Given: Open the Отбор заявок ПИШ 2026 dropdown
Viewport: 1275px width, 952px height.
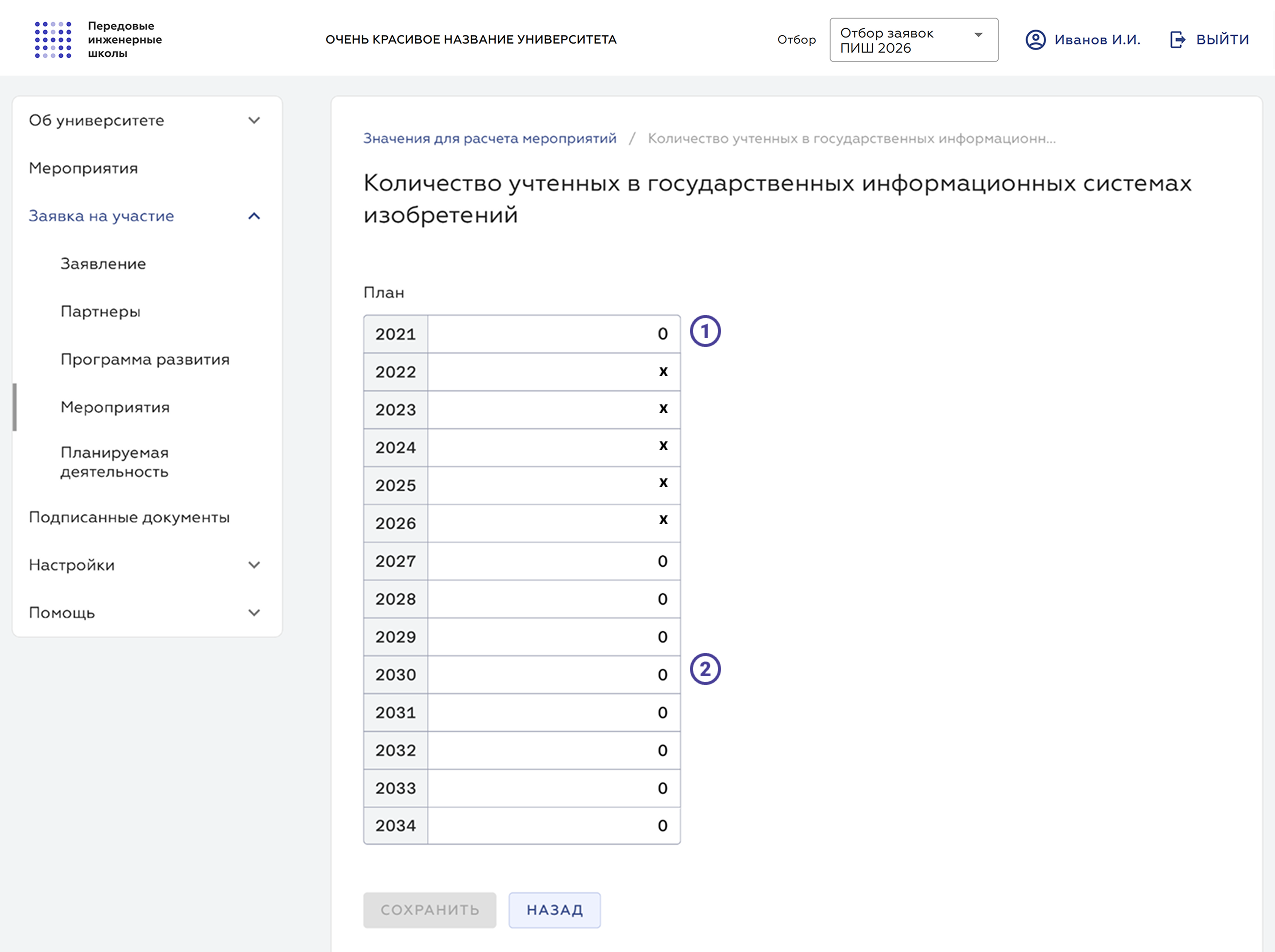Looking at the screenshot, I should 914,40.
